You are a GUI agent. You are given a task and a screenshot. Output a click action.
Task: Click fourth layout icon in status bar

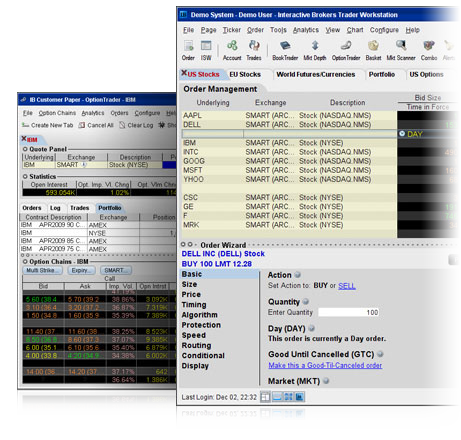[300, 397]
